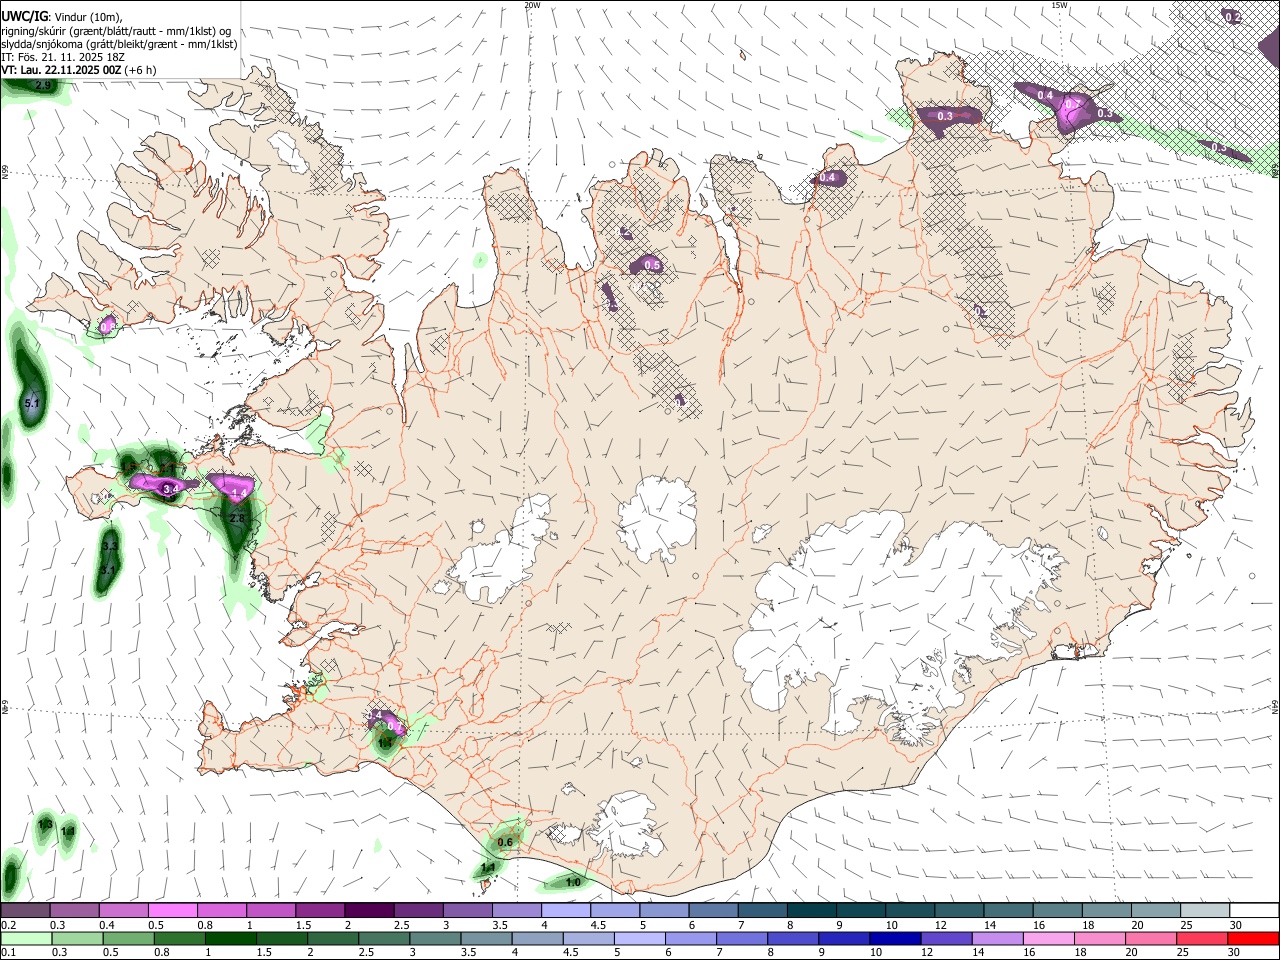Click the 1.0 value off the south coast
1280x960 pixels.
coord(573,882)
